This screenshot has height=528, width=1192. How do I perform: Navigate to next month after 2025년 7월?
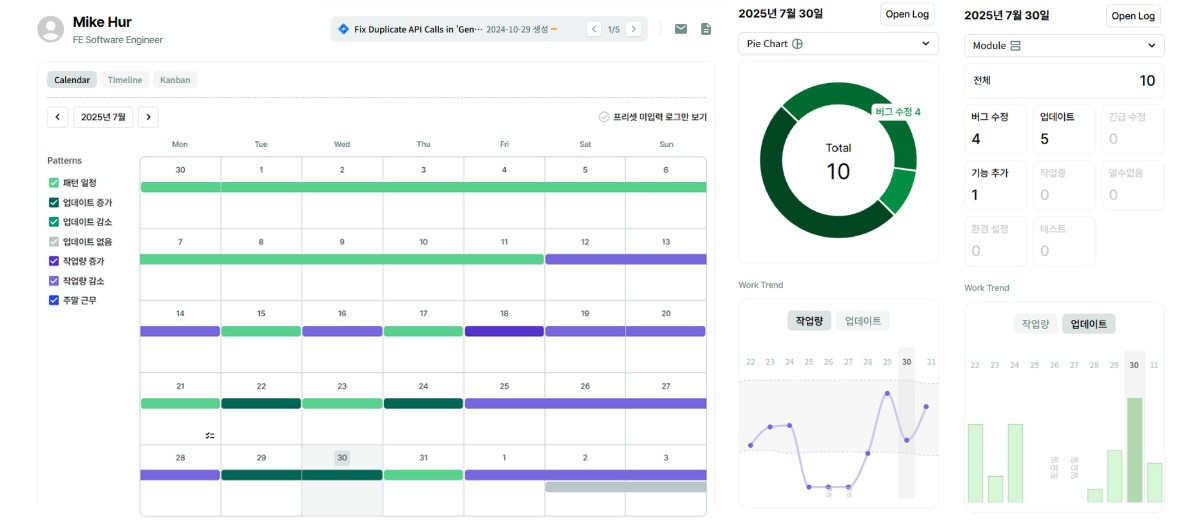coord(149,117)
